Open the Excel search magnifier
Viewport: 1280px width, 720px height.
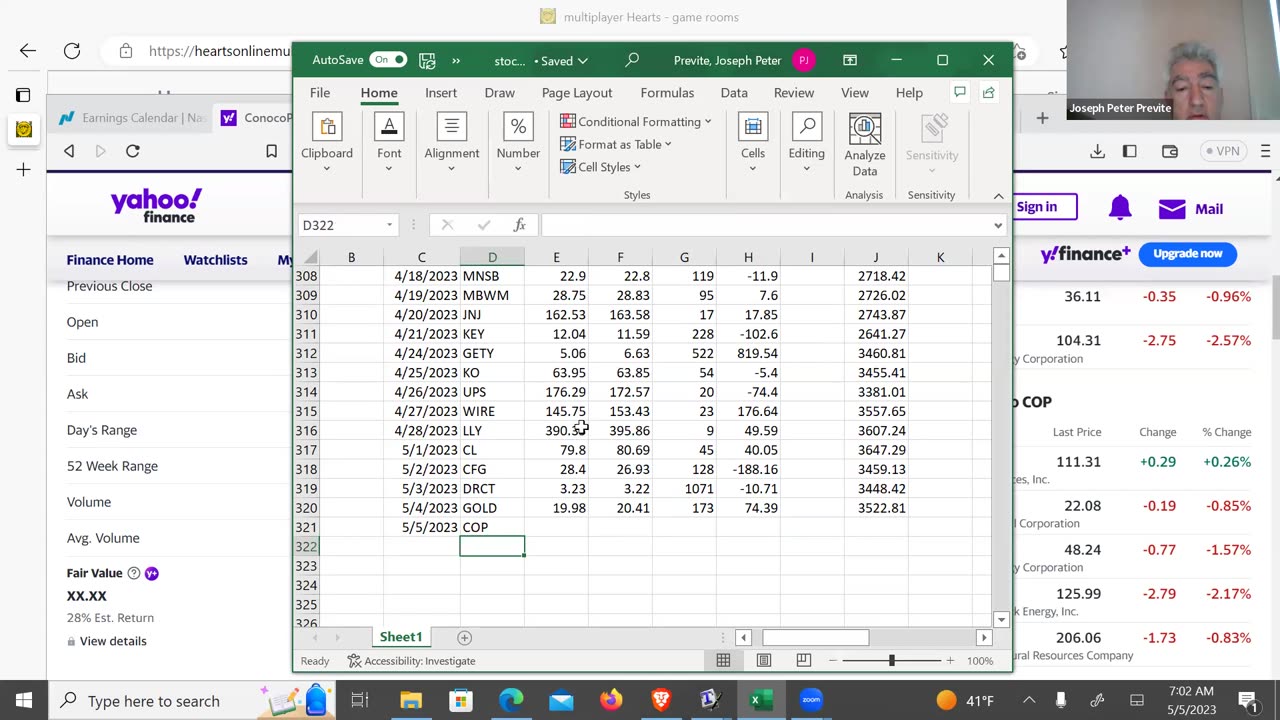pyautogui.click(x=632, y=60)
